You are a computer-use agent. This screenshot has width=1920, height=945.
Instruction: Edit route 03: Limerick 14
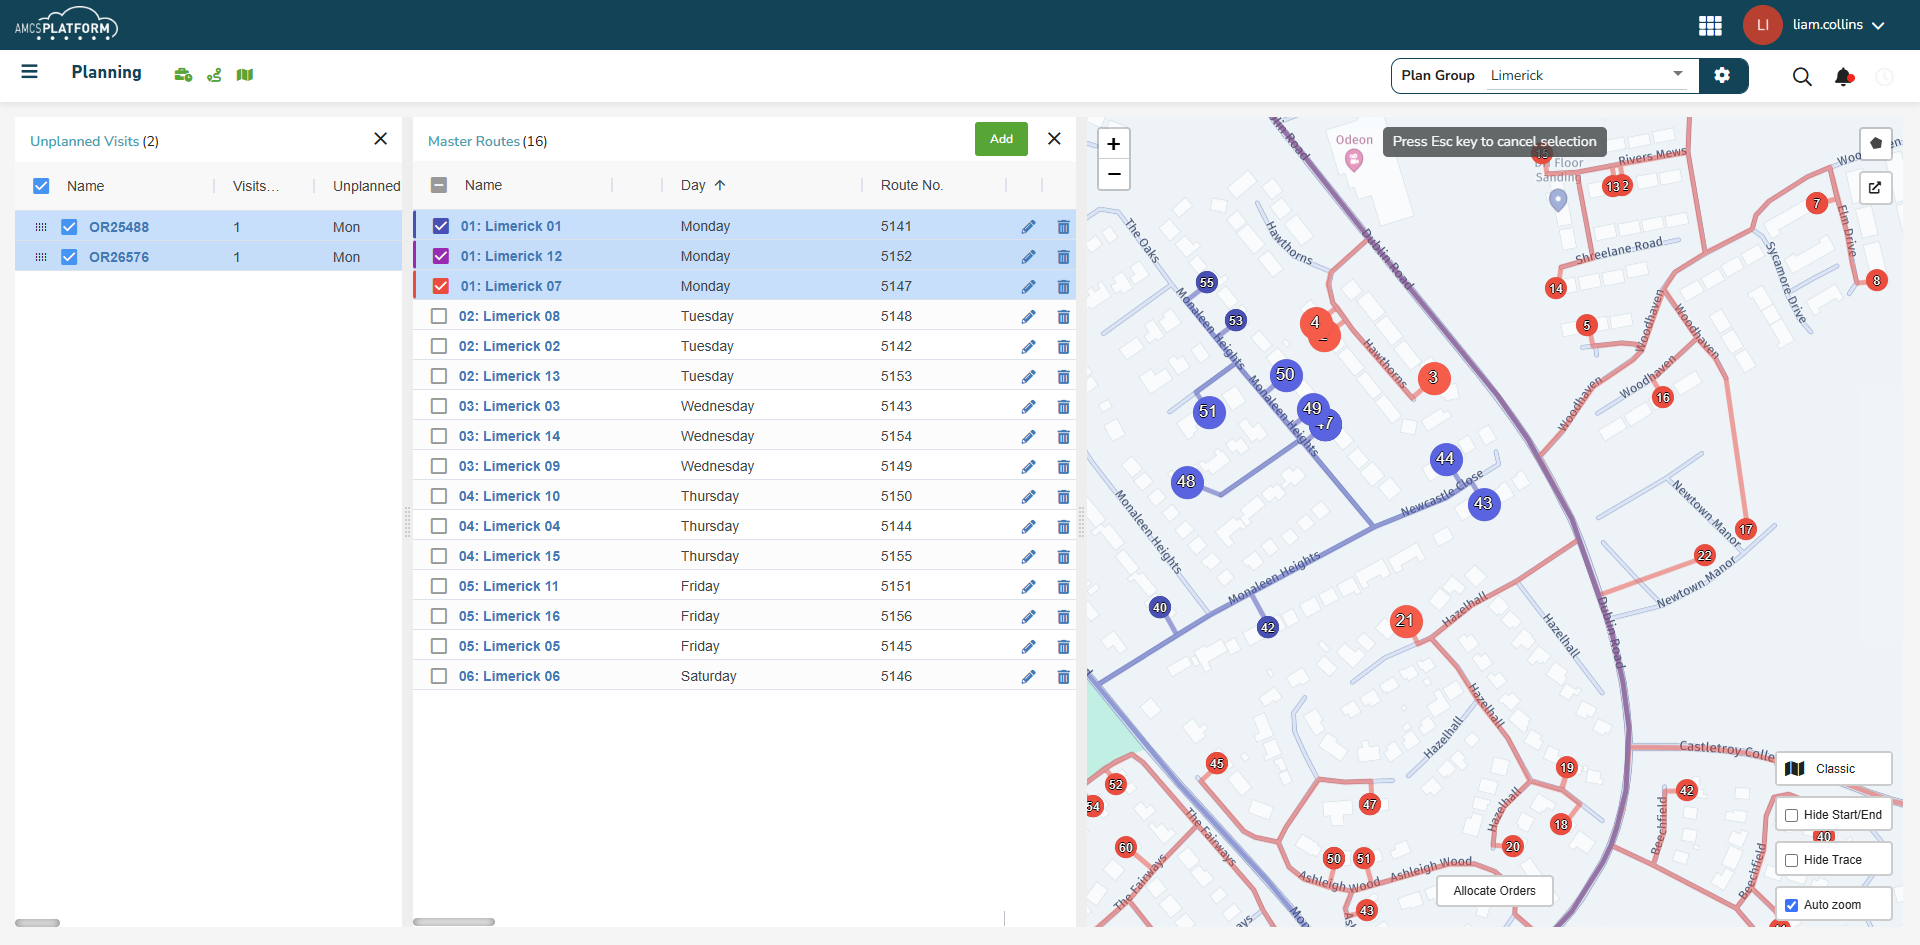point(1028,437)
